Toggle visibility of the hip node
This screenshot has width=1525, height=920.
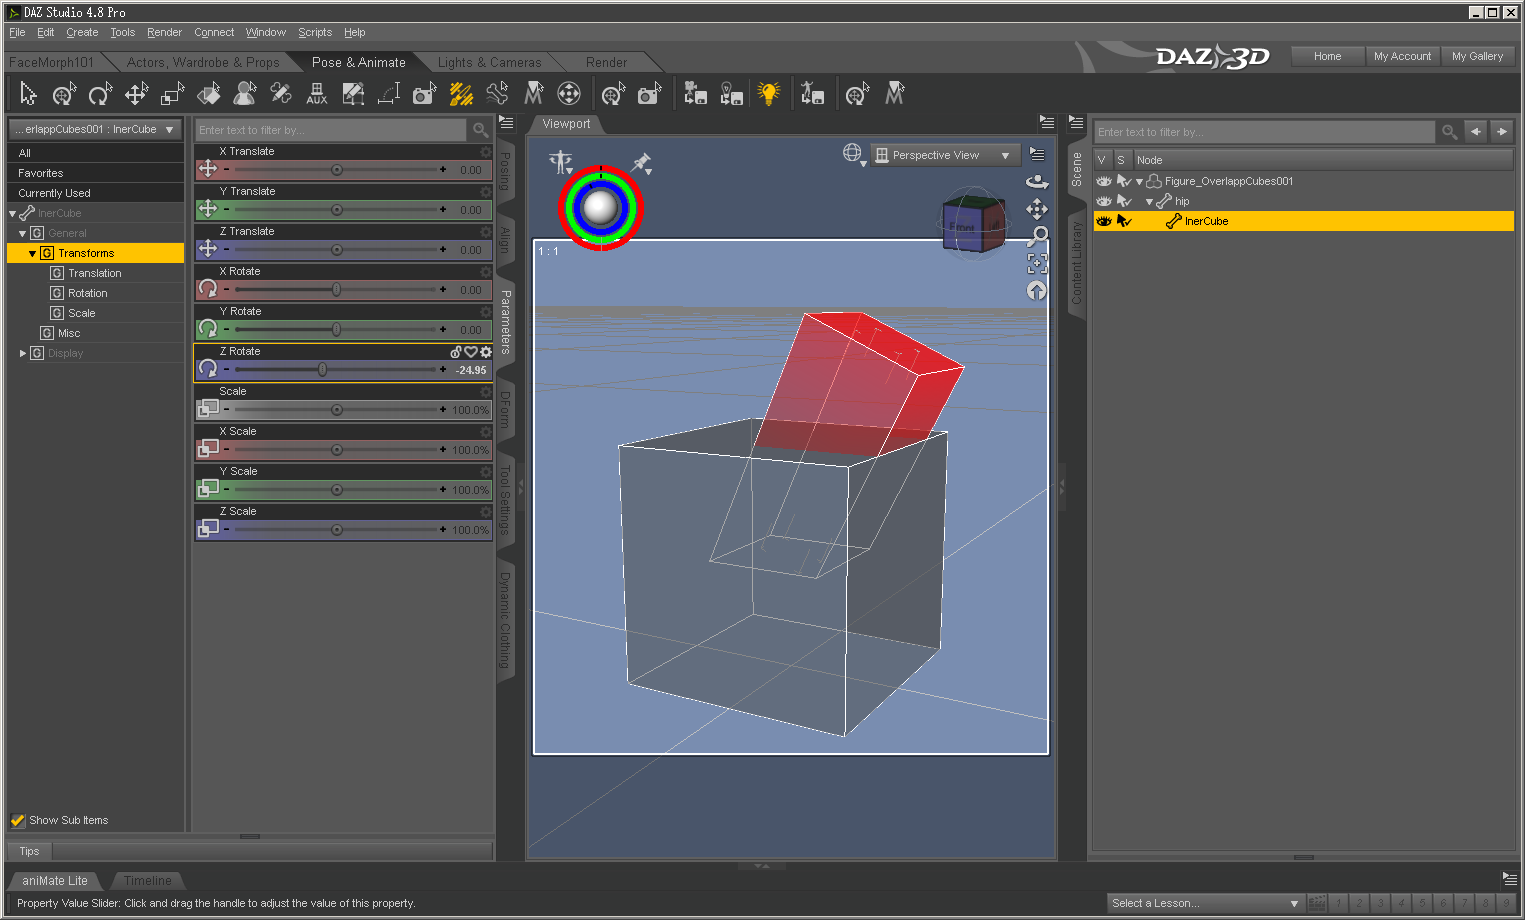pyautogui.click(x=1103, y=201)
